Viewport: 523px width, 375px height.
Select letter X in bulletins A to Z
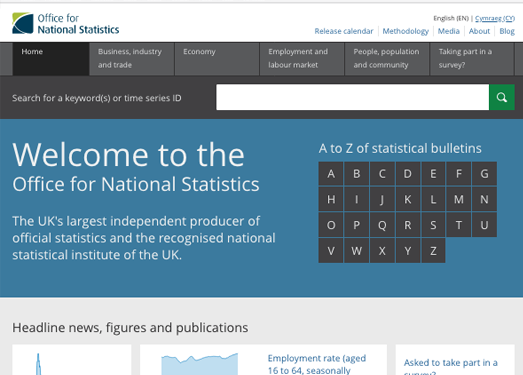[x=382, y=251]
